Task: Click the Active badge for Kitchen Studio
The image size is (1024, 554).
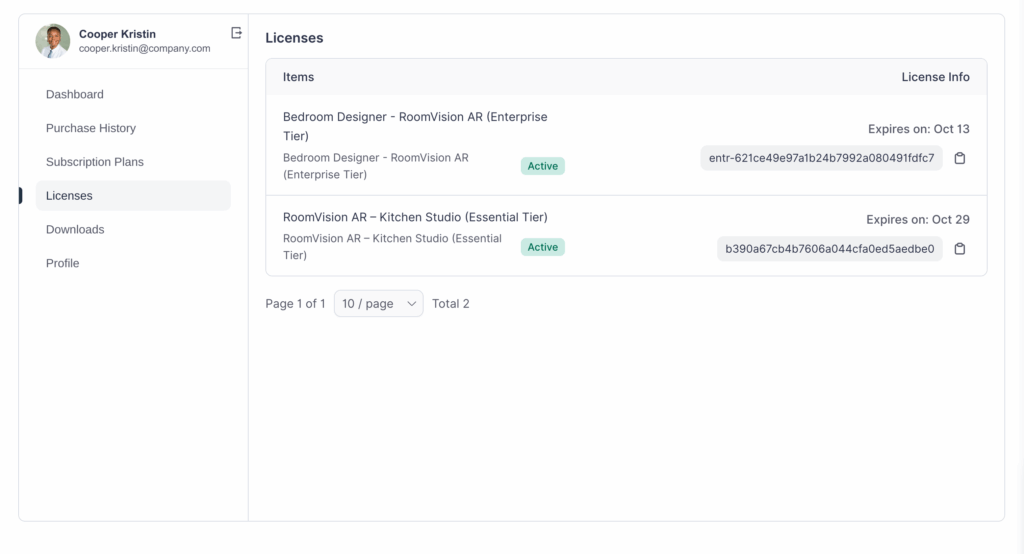Action: pyautogui.click(x=542, y=247)
